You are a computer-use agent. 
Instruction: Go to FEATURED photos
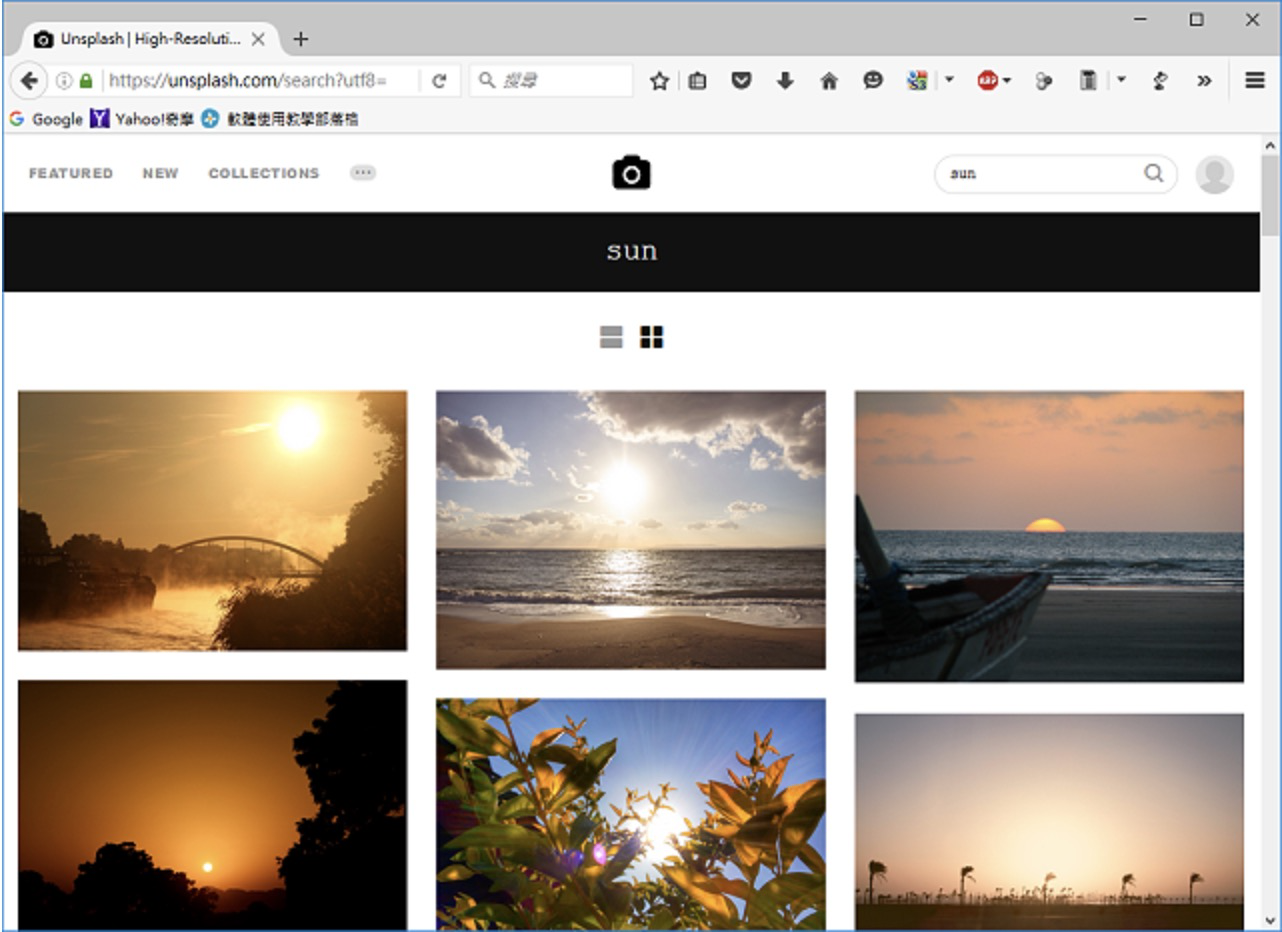pos(71,173)
